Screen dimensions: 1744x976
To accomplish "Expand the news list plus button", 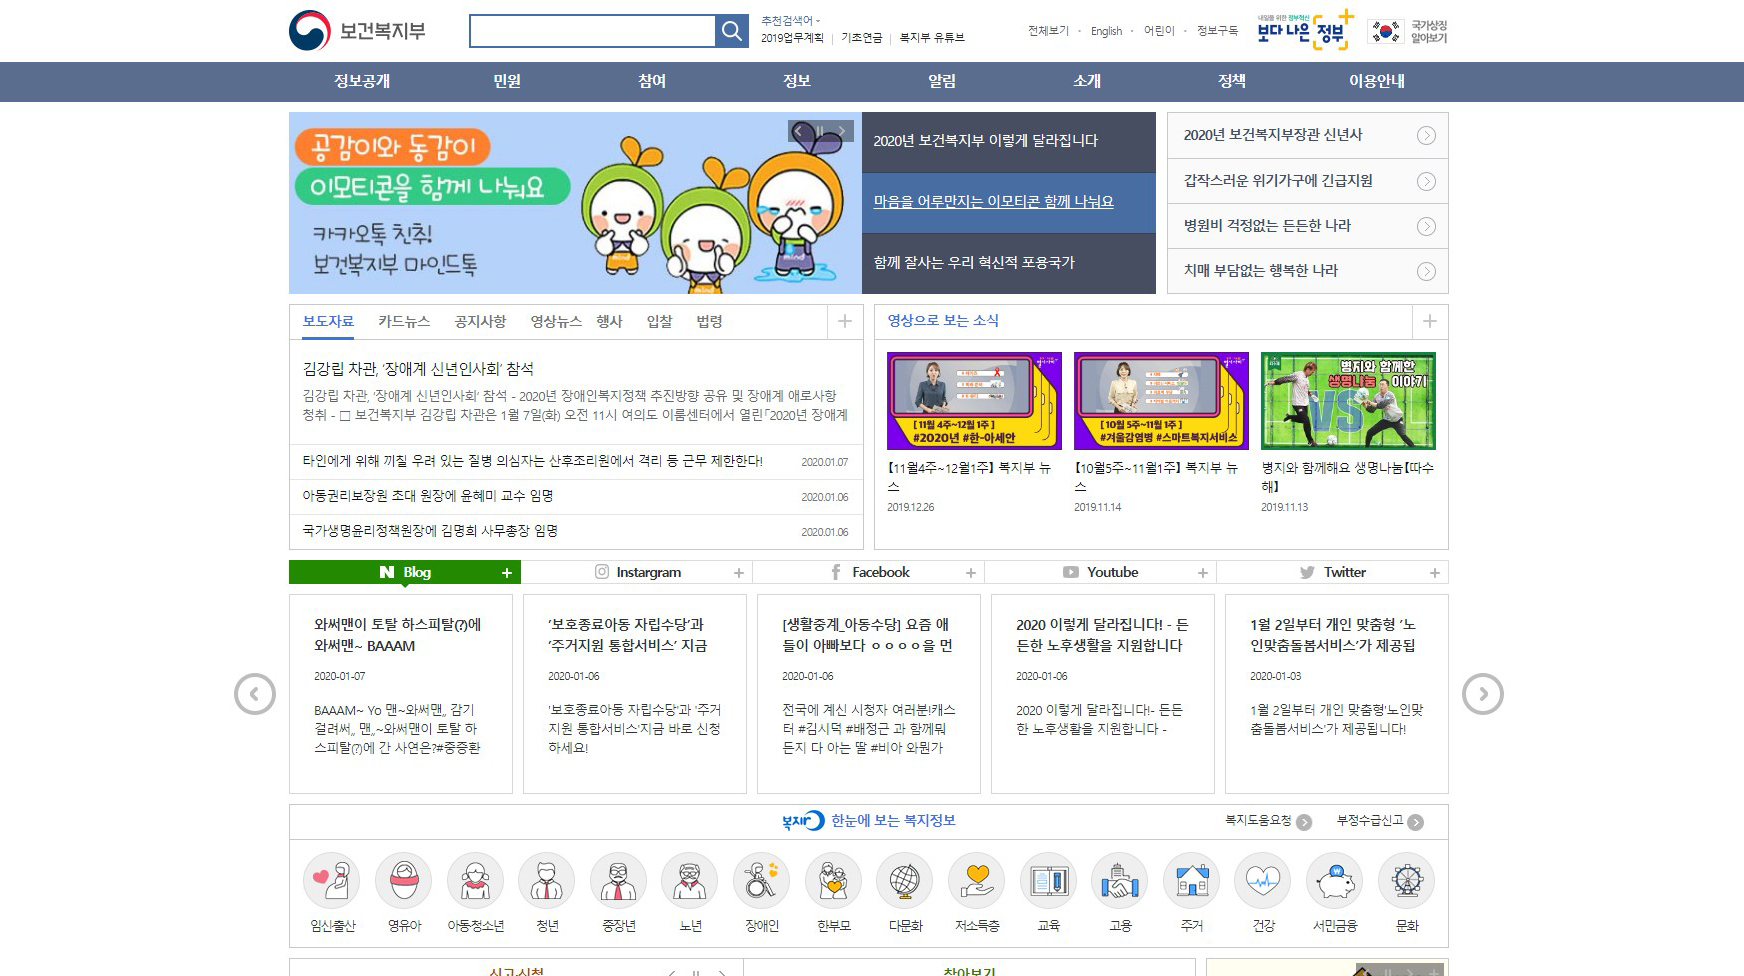I will click(845, 321).
